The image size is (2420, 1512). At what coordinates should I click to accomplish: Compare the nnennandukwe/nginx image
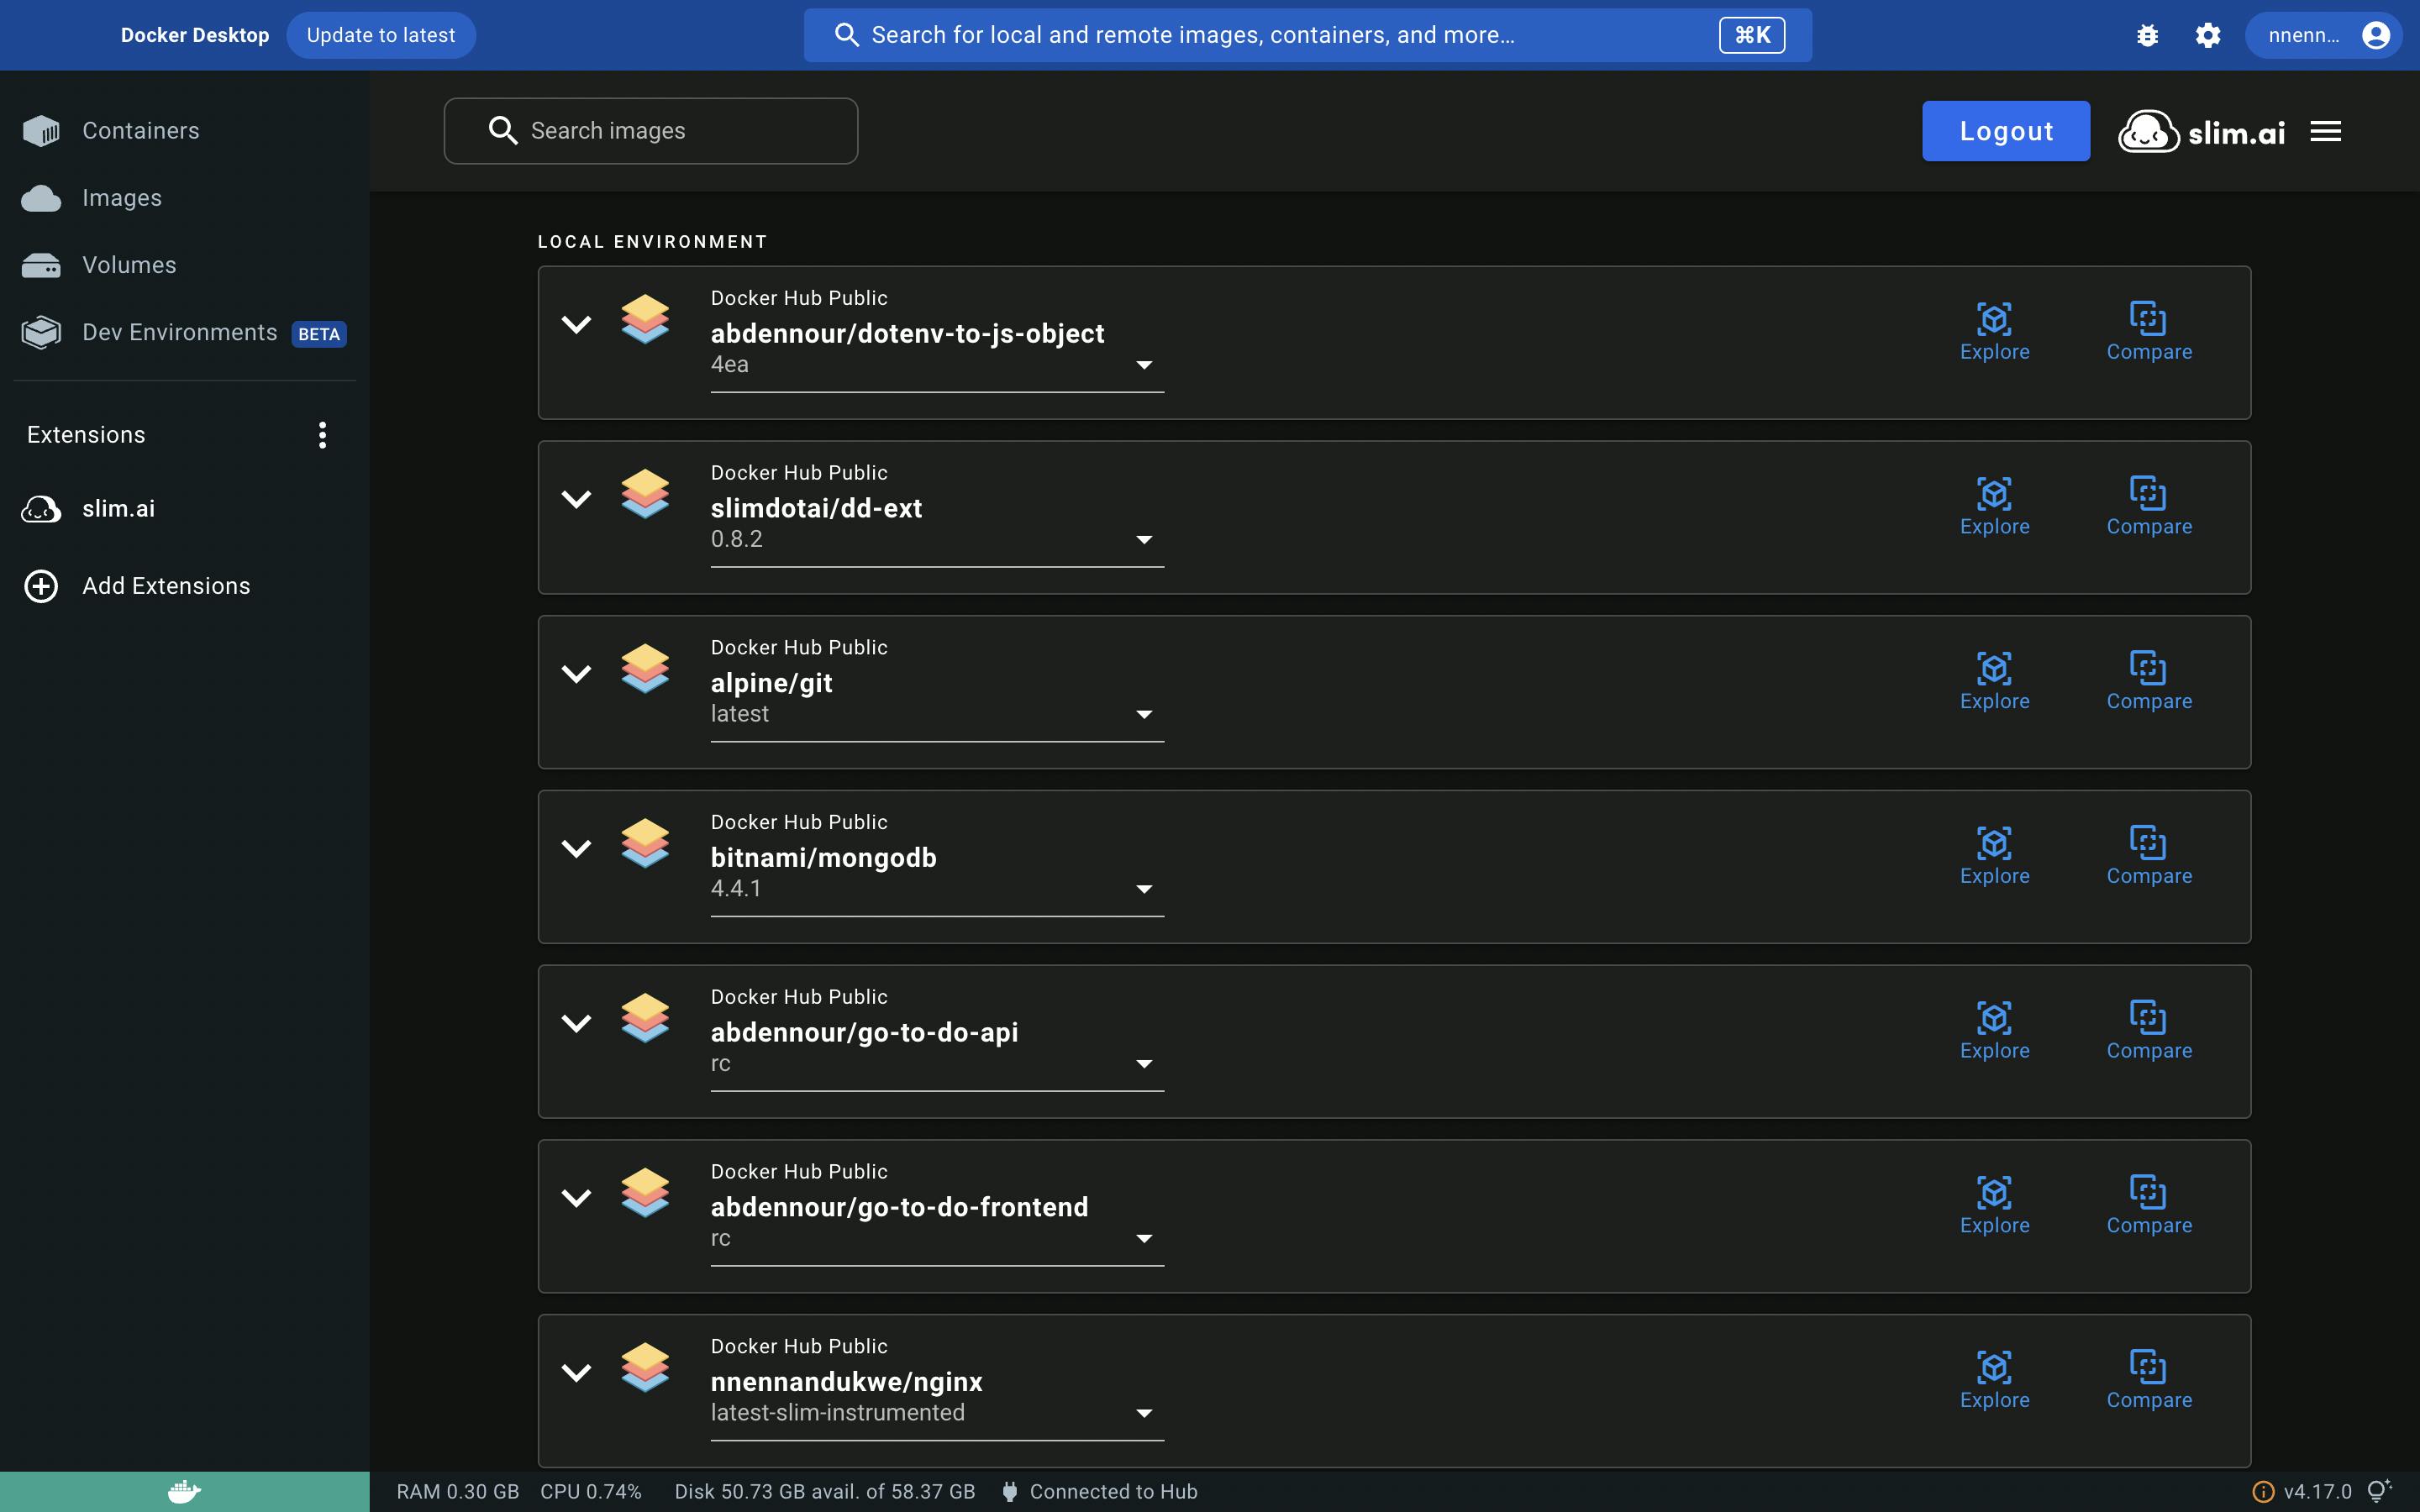click(2149, 1381)
